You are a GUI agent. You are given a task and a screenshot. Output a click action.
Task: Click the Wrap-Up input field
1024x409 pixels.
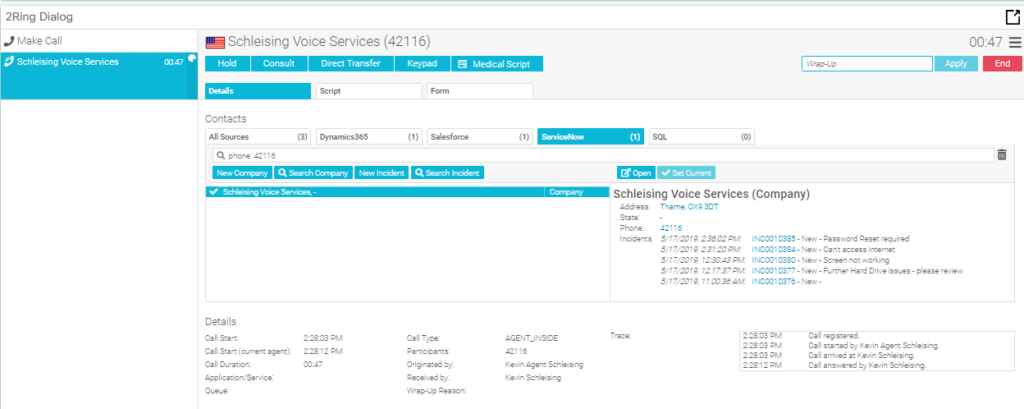(866, 64)
